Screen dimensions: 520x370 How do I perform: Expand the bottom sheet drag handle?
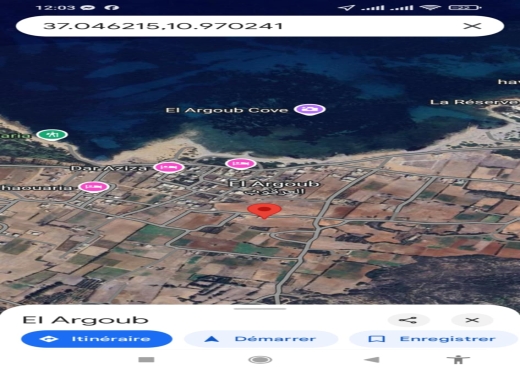click(260, 309)
